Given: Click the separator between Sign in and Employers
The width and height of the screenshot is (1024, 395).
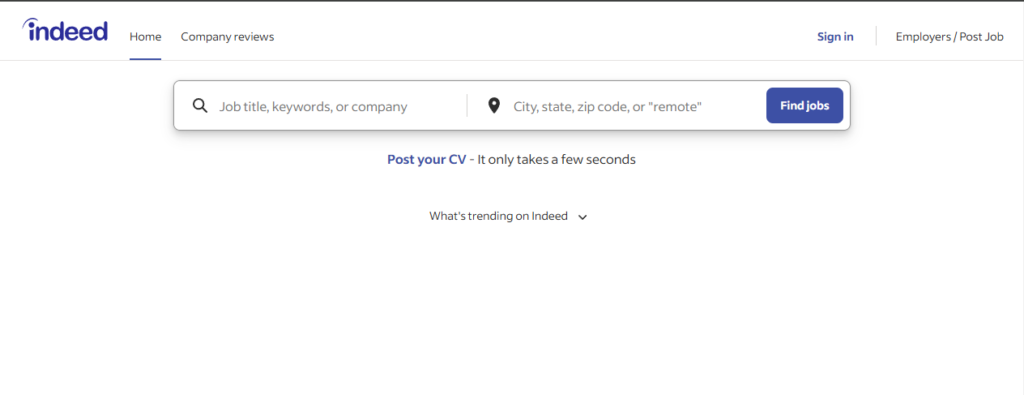Looking at the screenshot, I should coord(876,36).
